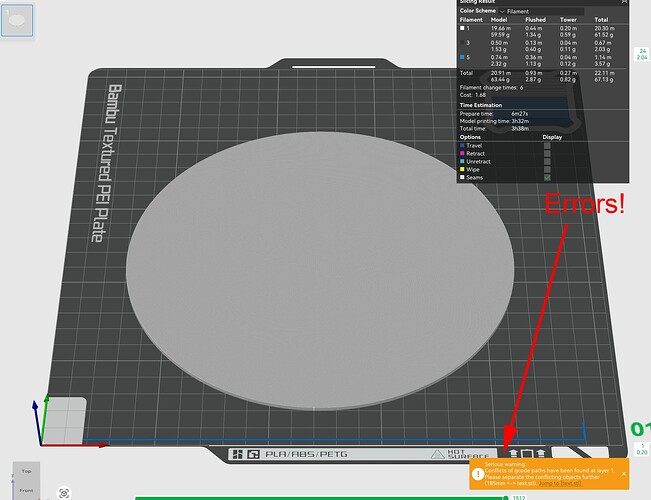651x500 pixels.
Task: Click the Seams white color swatch
Action: pyautogui.click(x=462, y=177)
